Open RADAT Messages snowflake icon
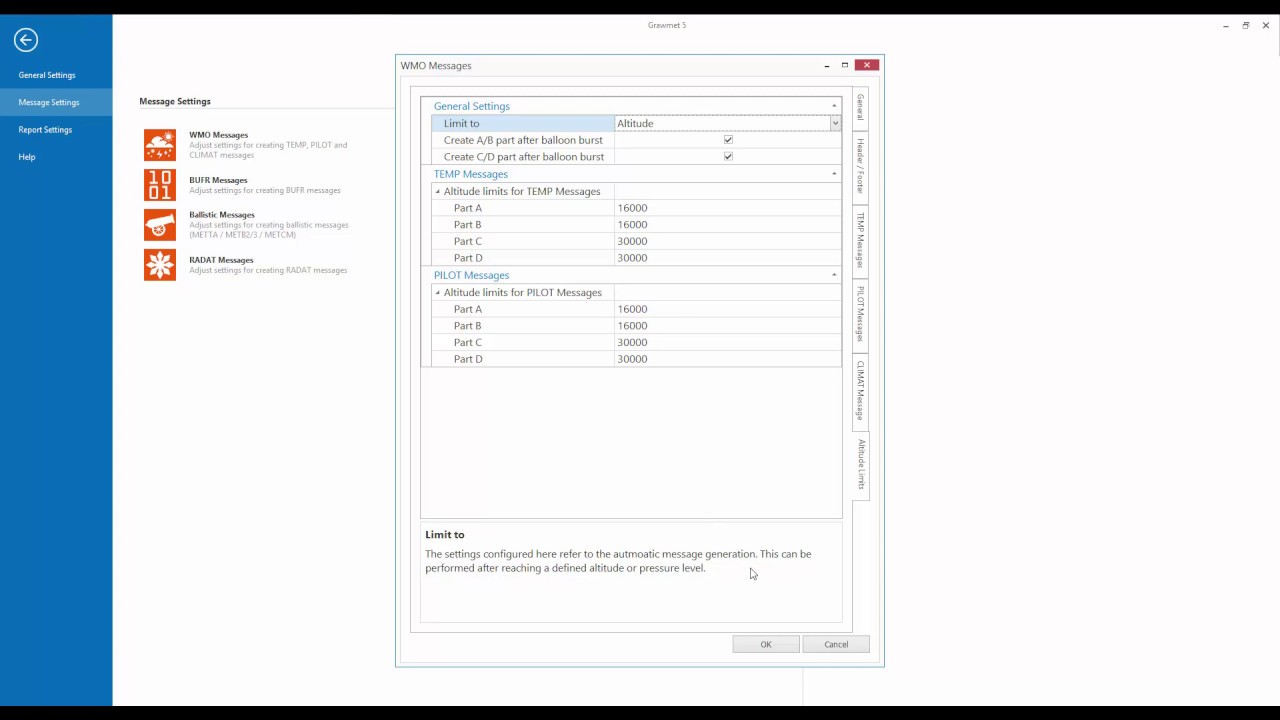Image resolution: width=1280 pixels, height=720 pixels. [x=160, y=265]
